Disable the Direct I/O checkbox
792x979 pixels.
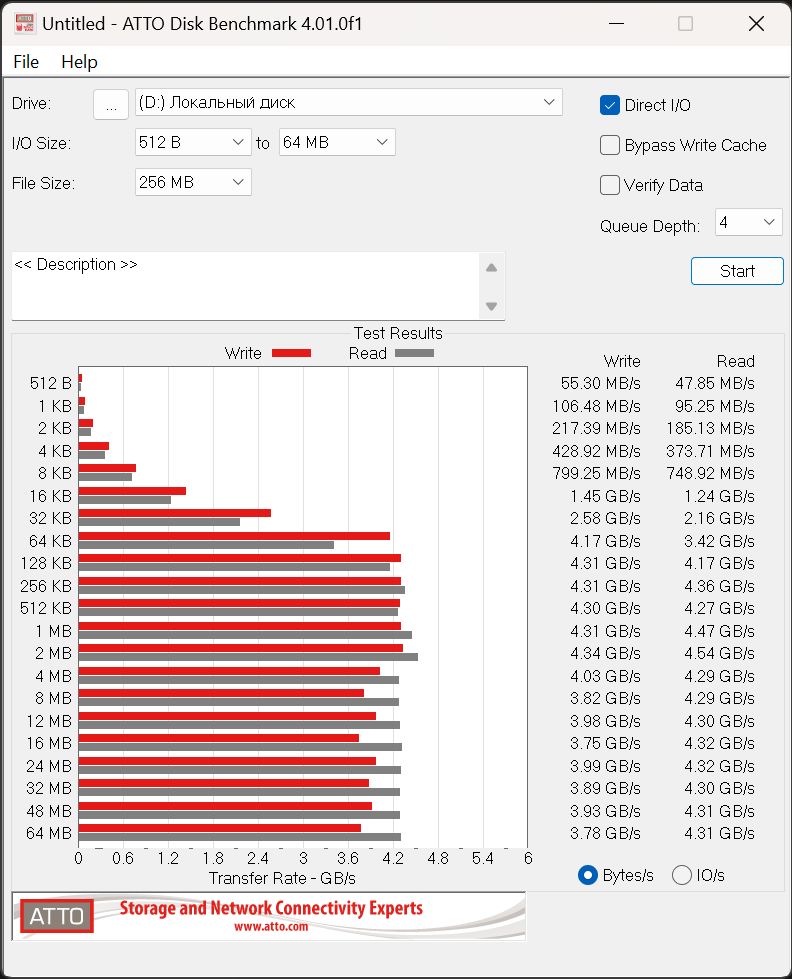pyautogui.click(x=610, y=105)
